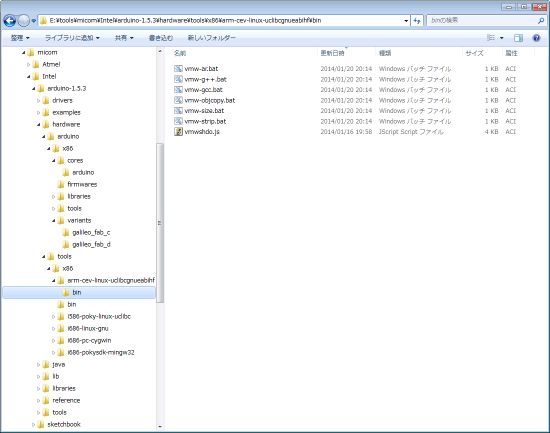The image size is (550, 433).
Task: Expand the Atmel tree node
Action: point(29,65)
